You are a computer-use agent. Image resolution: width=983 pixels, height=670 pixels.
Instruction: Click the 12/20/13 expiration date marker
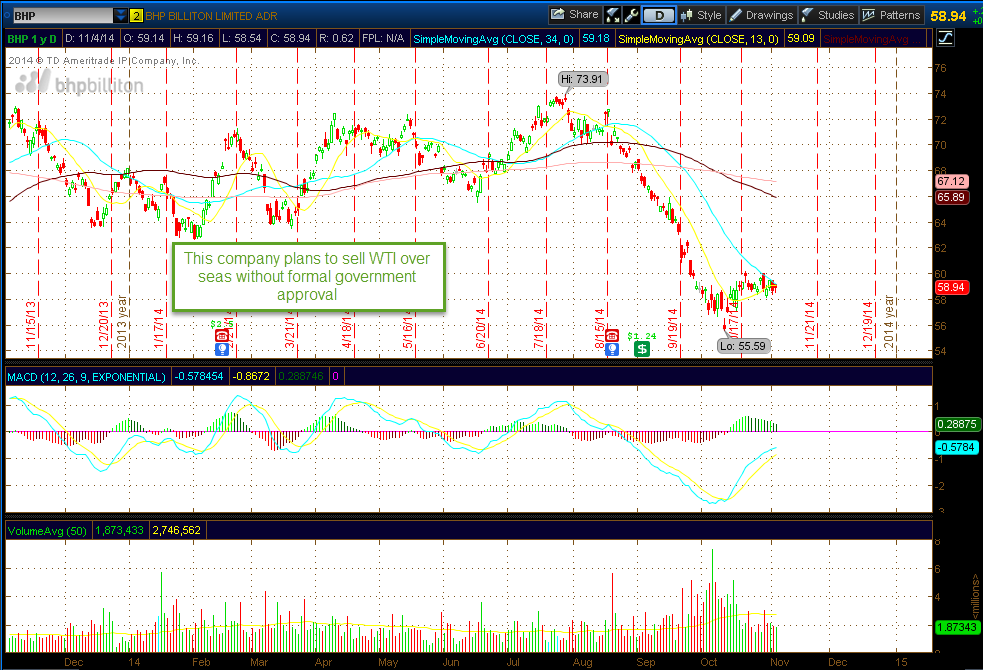(103, 324)
